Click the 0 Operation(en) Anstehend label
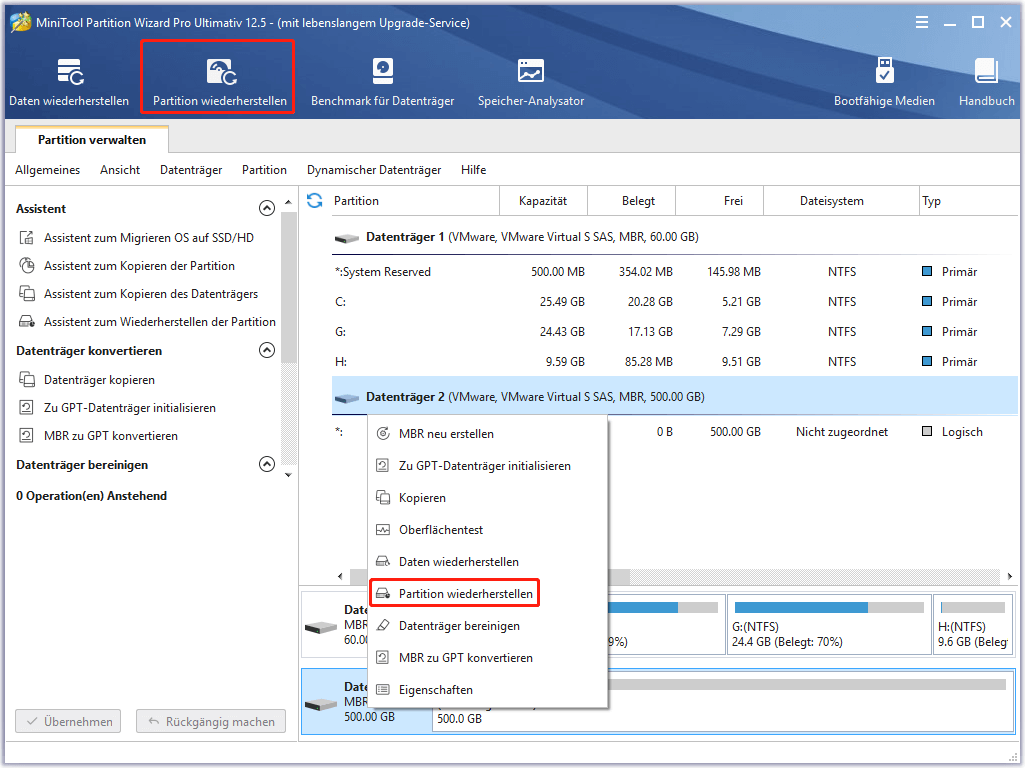 click(x=92, y=495)
